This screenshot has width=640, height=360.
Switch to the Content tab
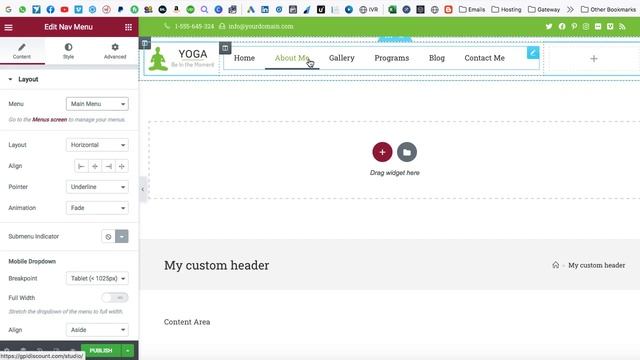point(22,51)
